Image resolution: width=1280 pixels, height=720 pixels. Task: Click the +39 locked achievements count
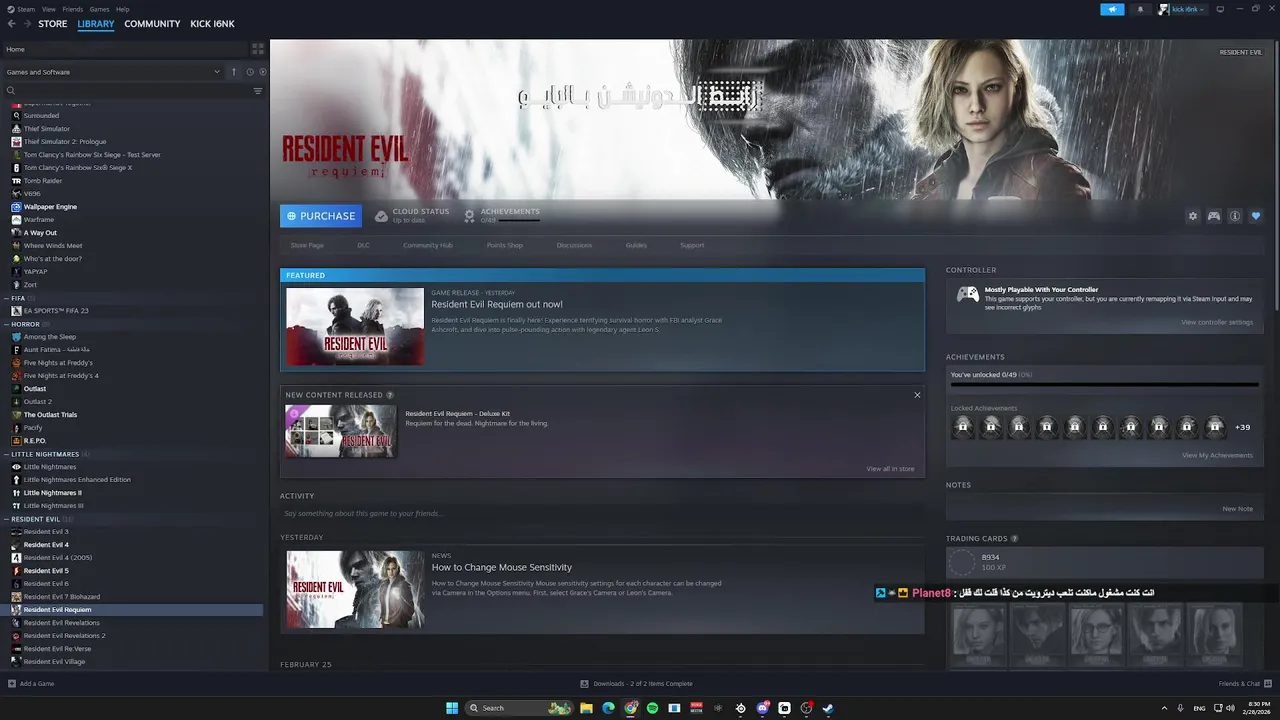[x=1242, y=427]
